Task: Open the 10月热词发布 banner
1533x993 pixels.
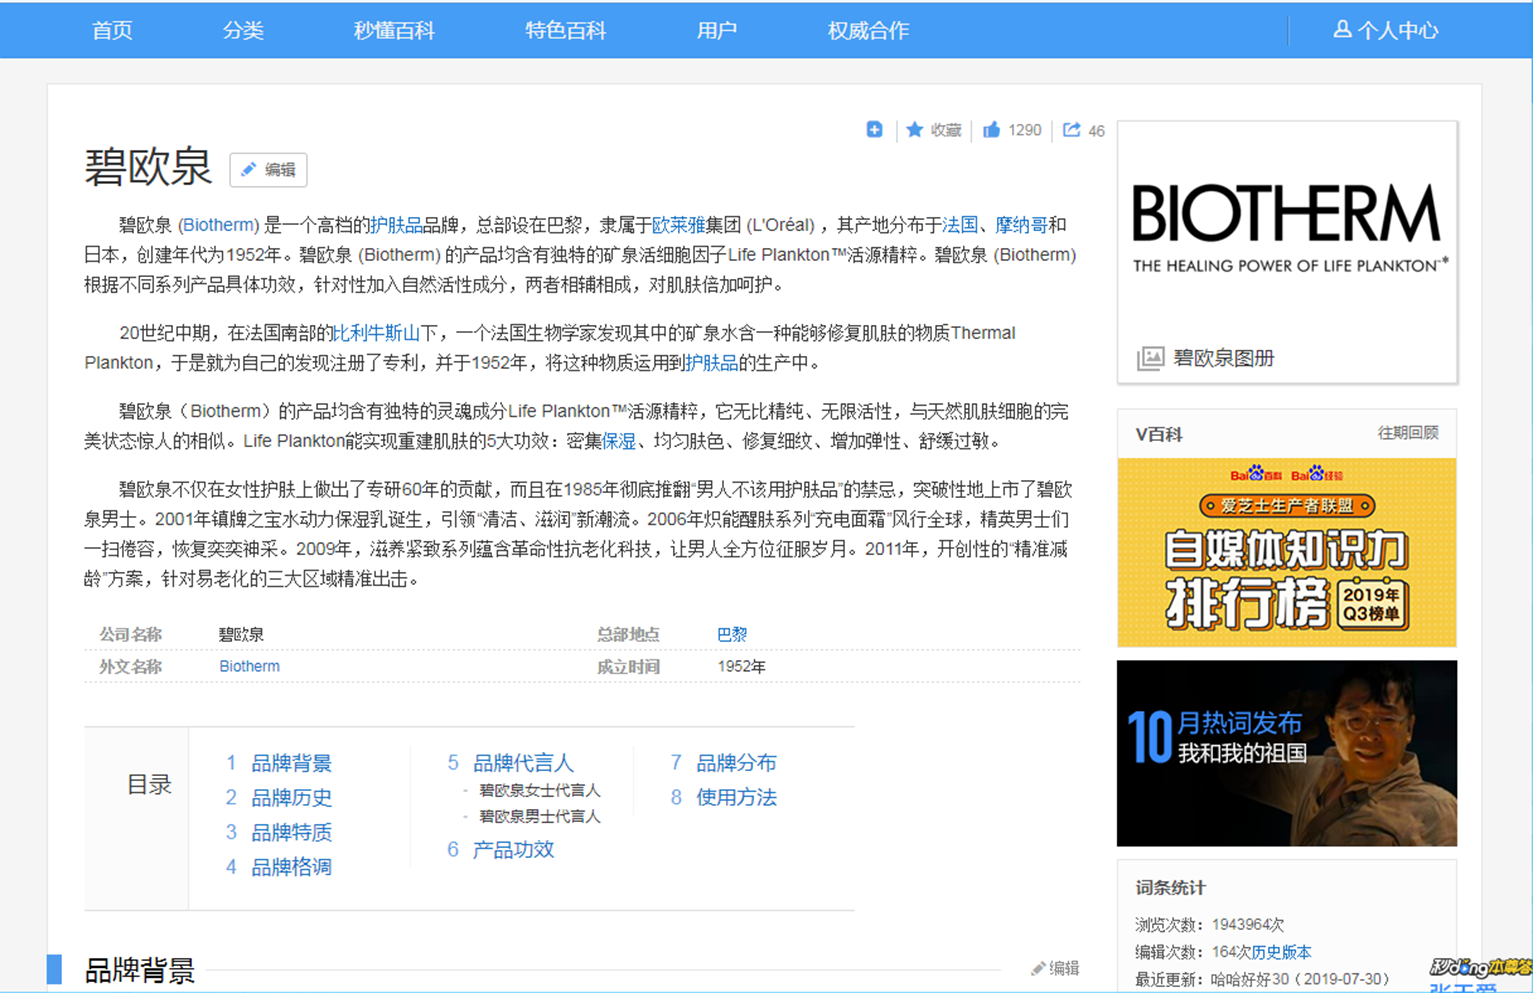Action: [1287, 753]
